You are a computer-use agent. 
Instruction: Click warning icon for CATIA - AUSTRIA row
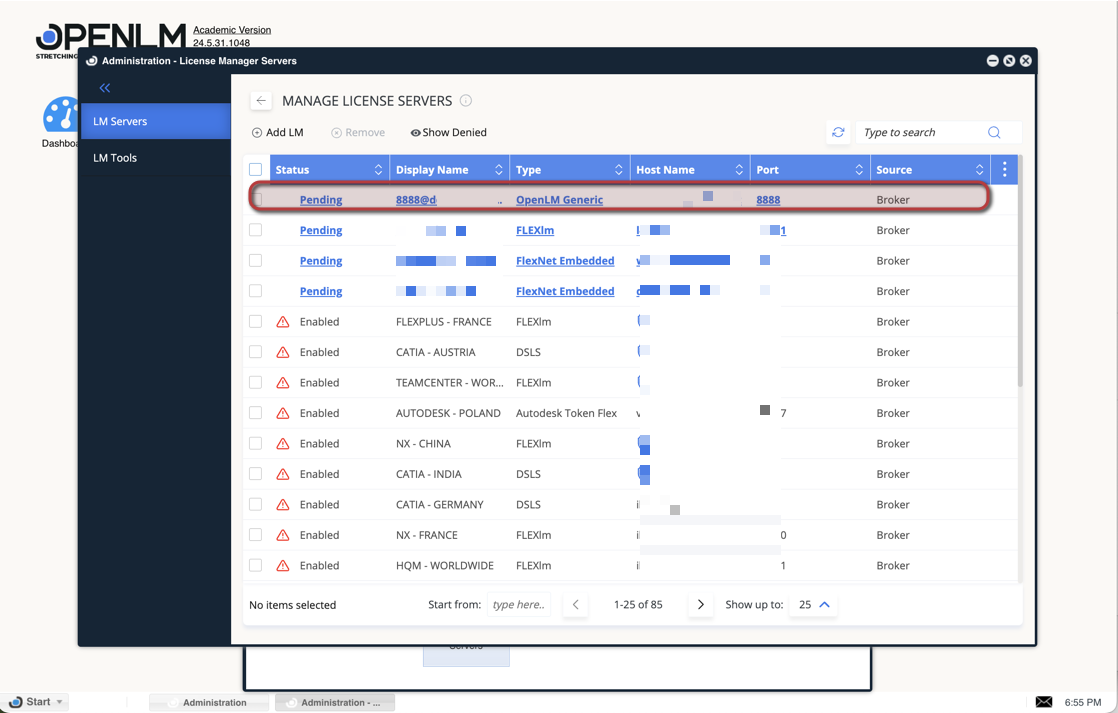pyautogui.click(x=283, y=352)
